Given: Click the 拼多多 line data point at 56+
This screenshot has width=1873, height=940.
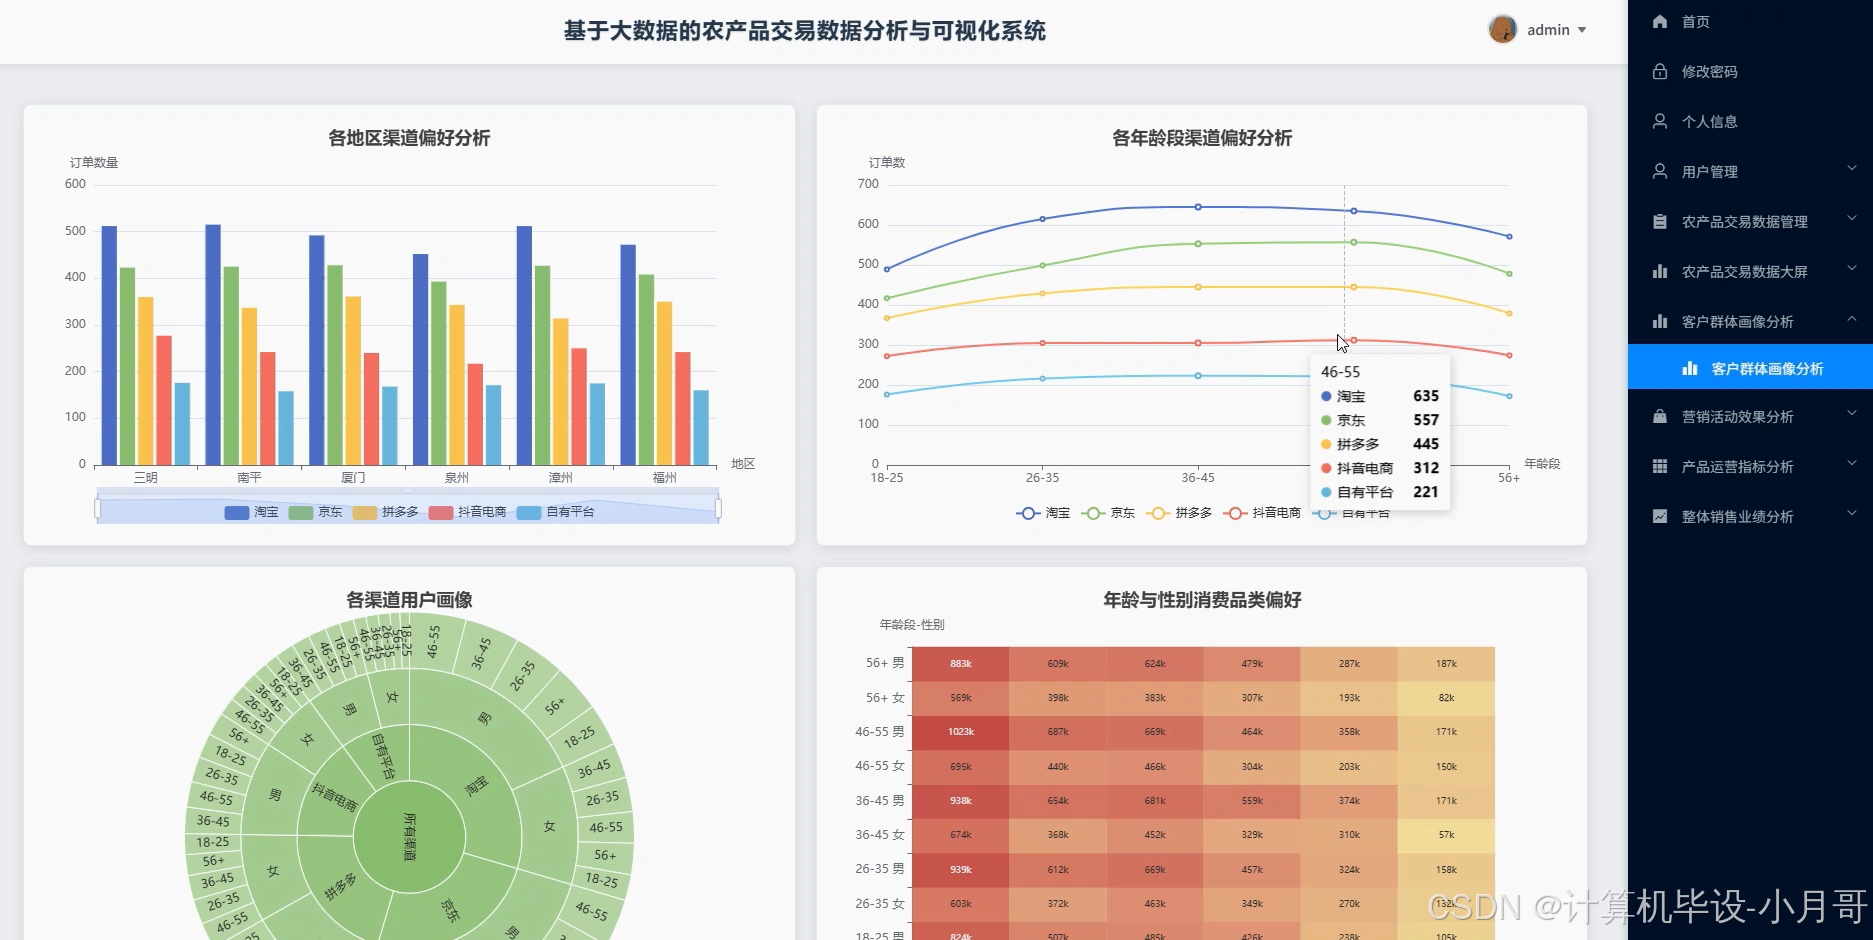Looking at the screenshot, I should (1509, 313).
